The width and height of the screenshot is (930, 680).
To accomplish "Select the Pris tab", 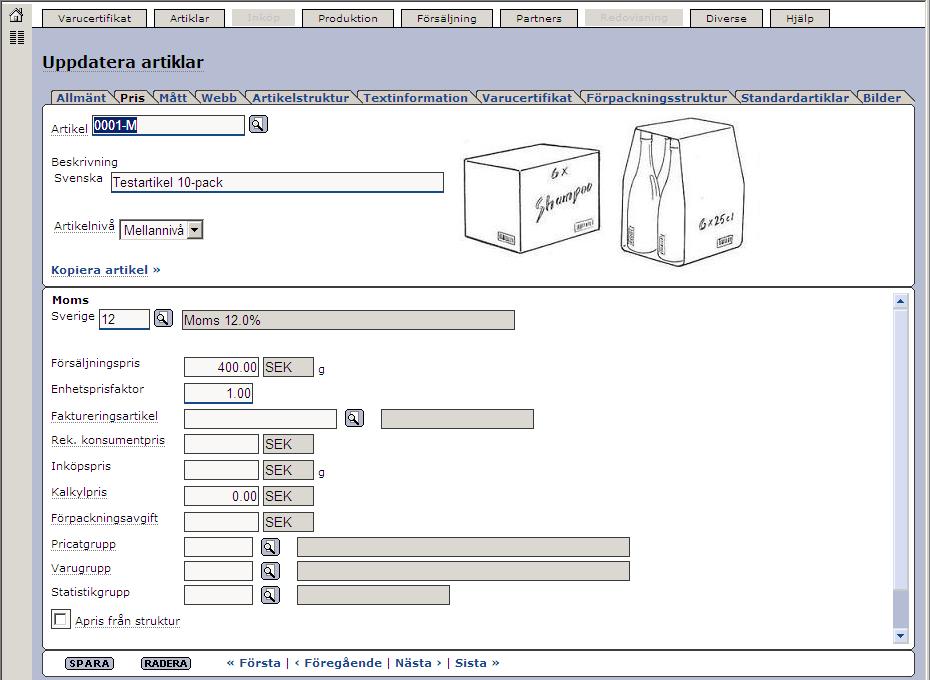I will pos(132,98).
